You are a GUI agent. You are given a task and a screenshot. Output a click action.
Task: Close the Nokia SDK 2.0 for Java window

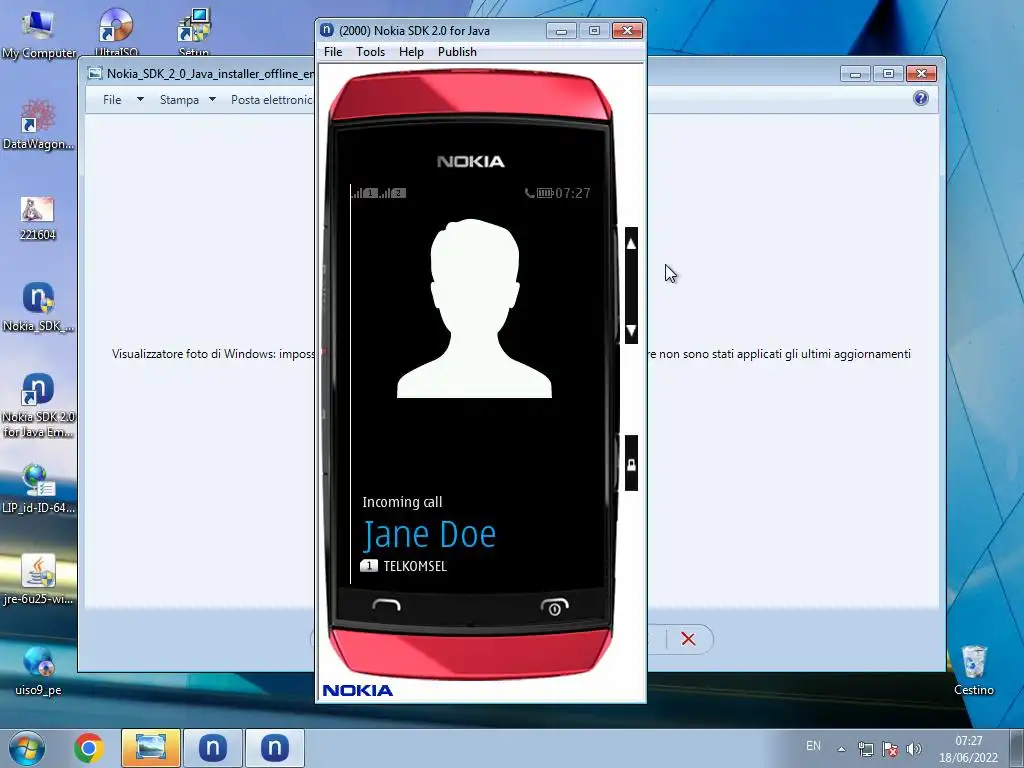[627, 31]
